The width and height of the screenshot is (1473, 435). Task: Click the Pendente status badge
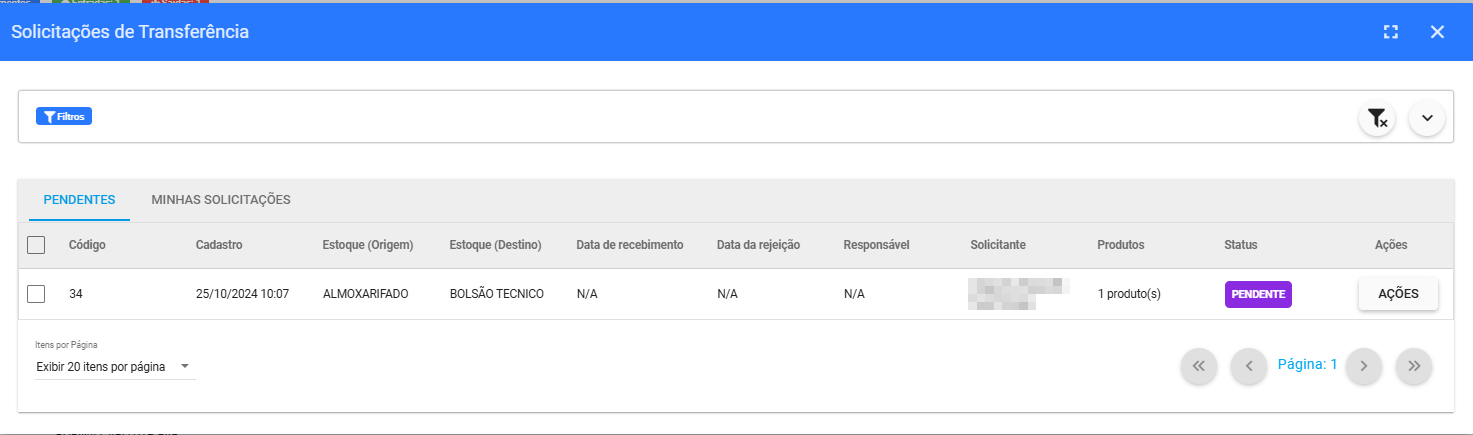[x=1258, y=294]
